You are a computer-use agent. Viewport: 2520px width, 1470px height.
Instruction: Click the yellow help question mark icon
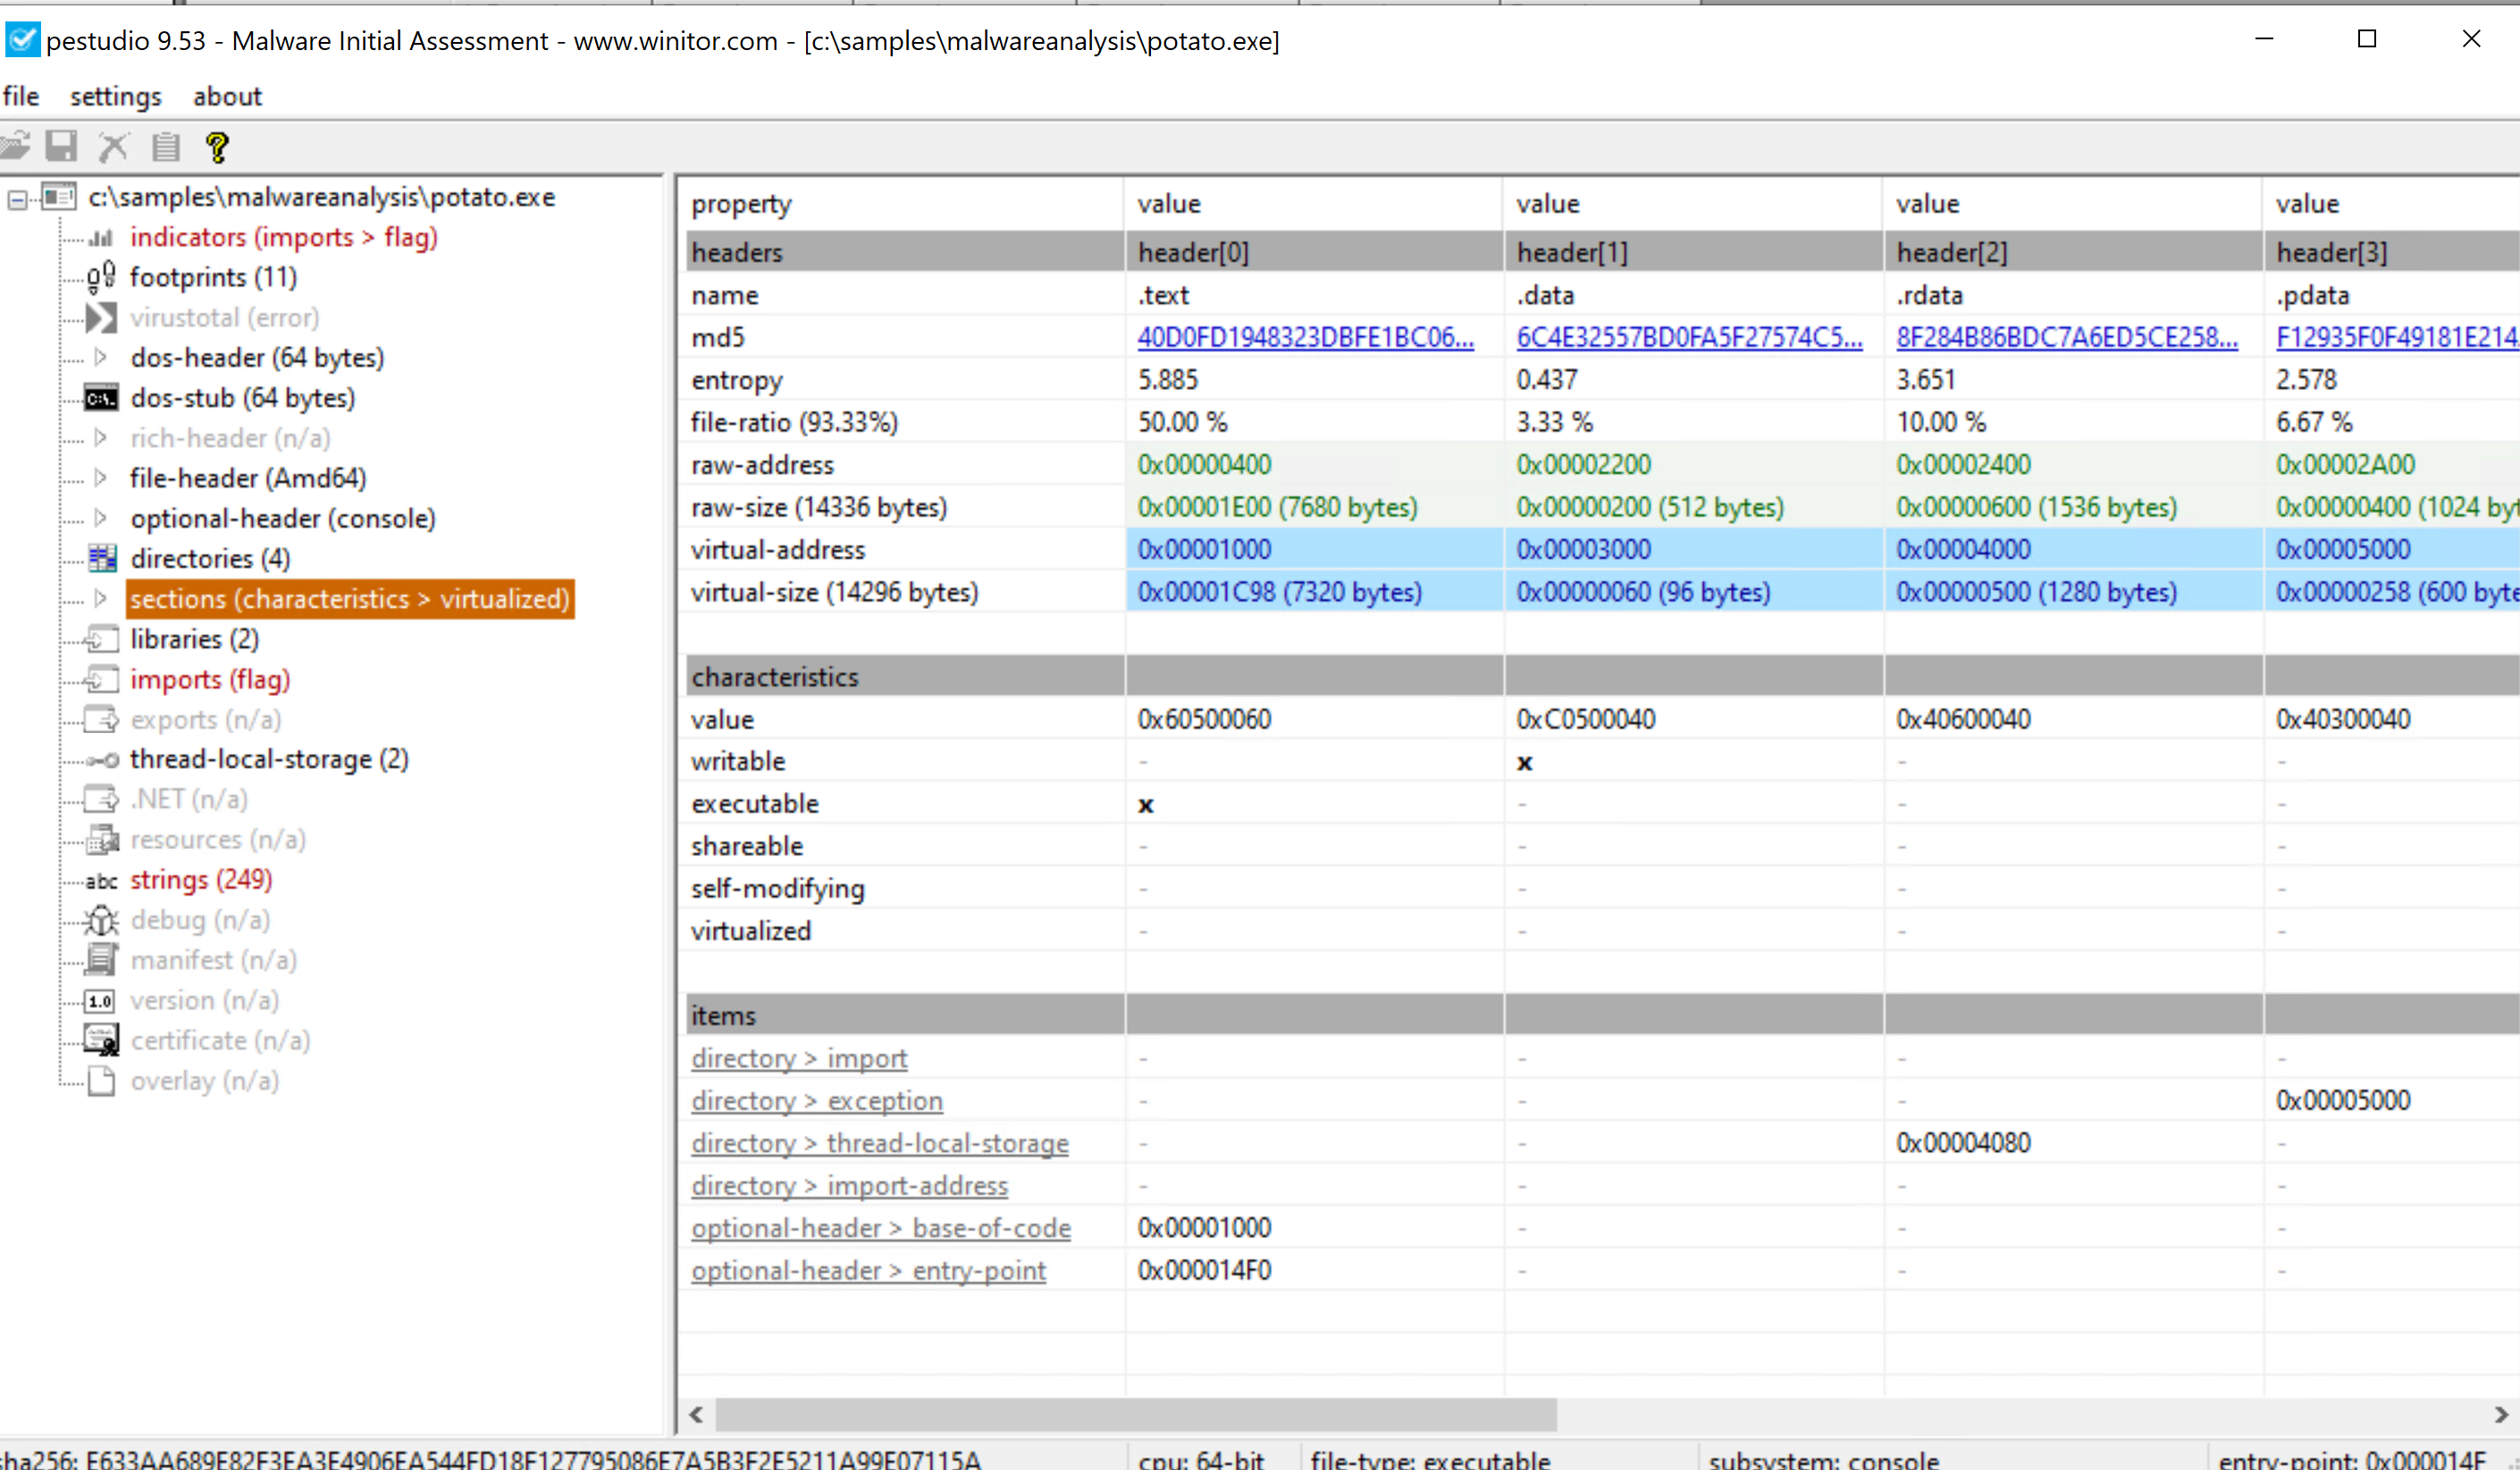(217, 147)
